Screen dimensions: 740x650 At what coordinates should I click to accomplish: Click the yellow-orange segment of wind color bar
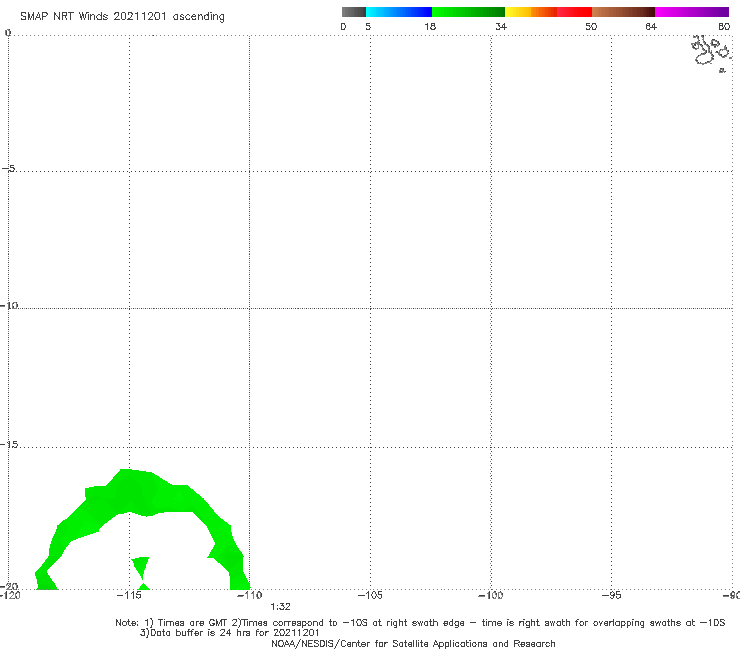[x=531, y=12]
